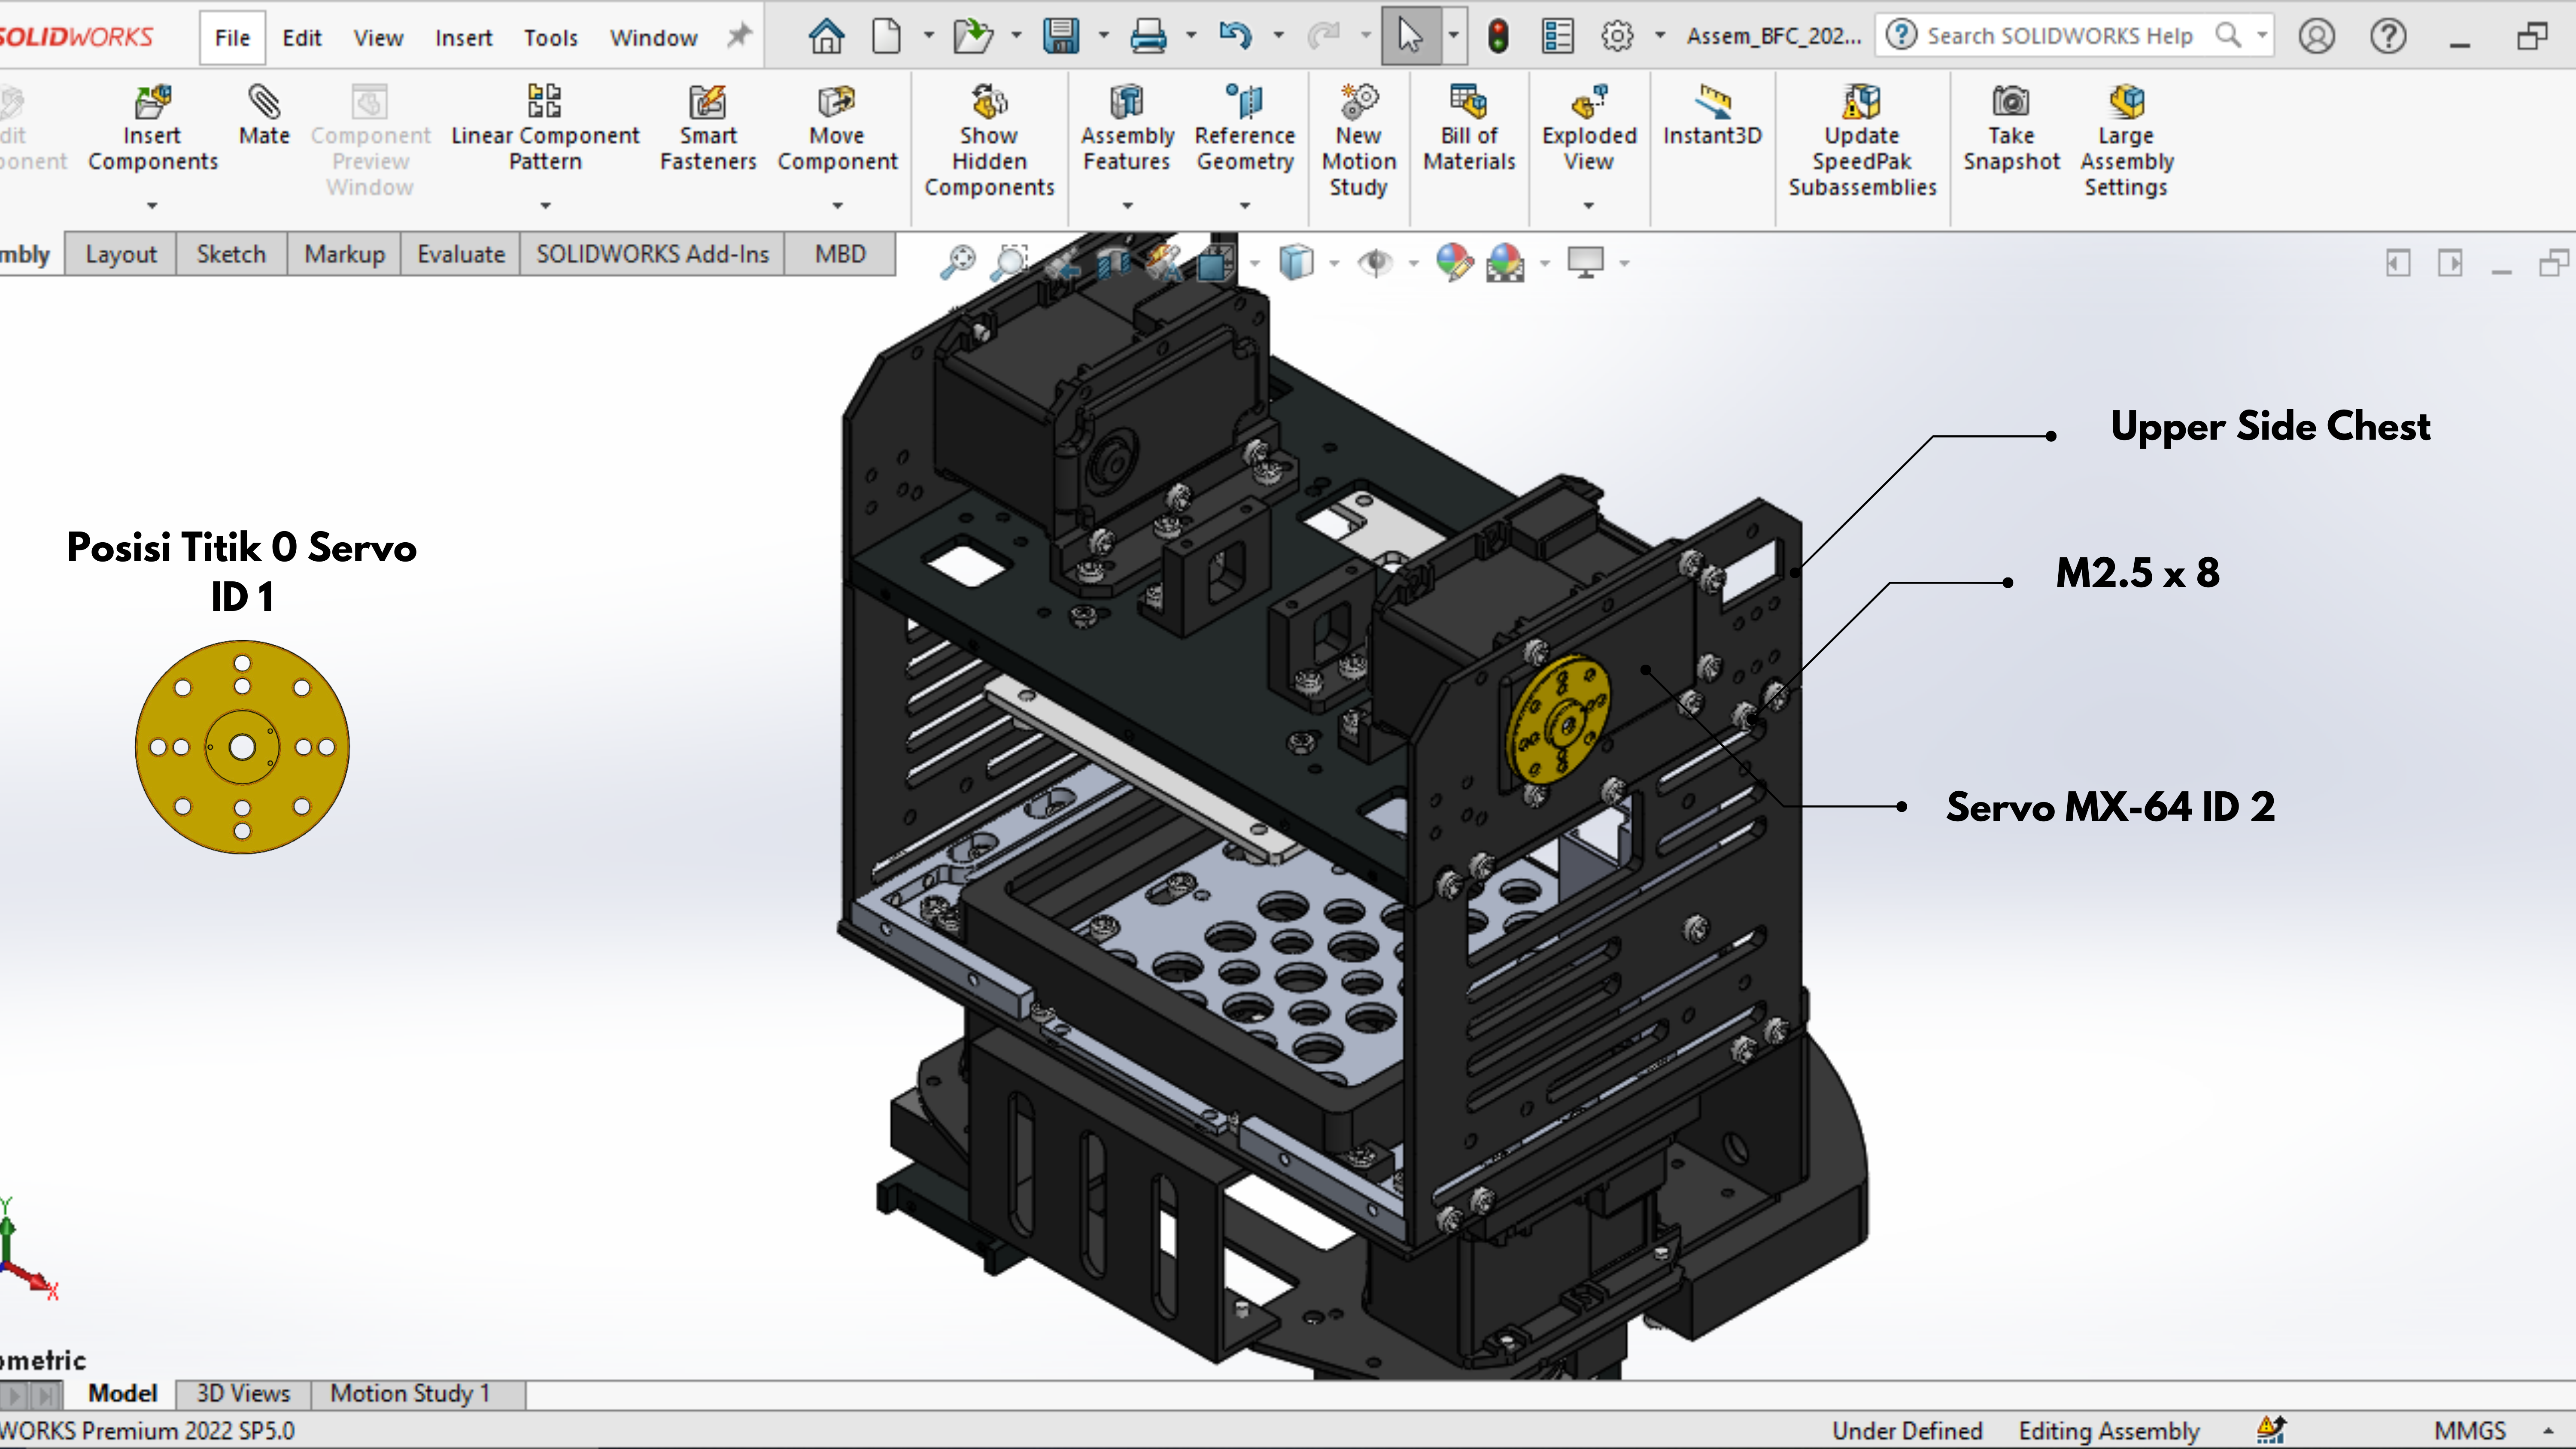Click the MMGS unit system in status bar

[x=2469, y=1431]
